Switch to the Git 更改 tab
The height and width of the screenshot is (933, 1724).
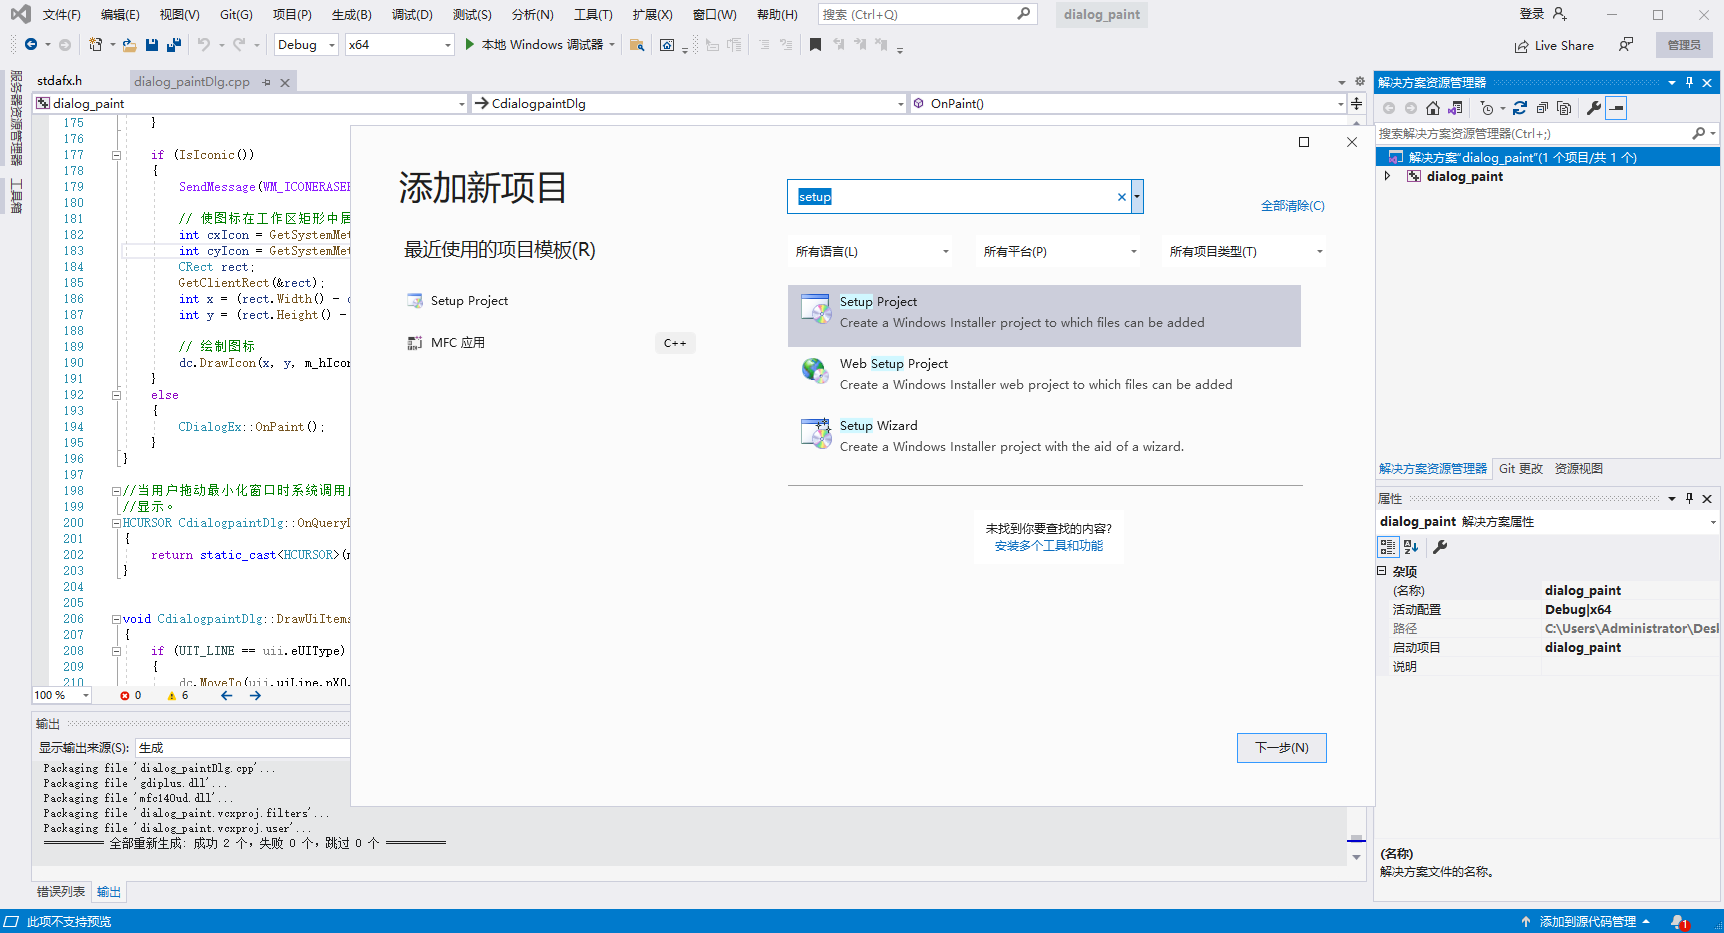[x=1520, y=469]
